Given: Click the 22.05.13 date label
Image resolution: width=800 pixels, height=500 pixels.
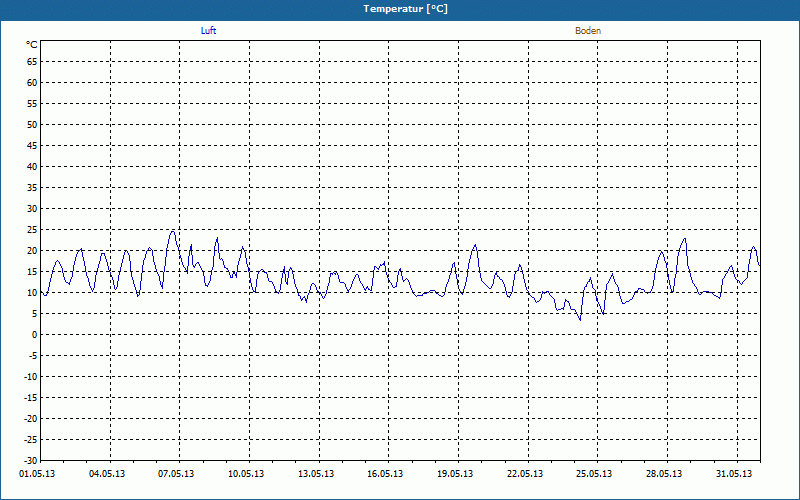Looking at the screenshot, I should pos(525,474).
